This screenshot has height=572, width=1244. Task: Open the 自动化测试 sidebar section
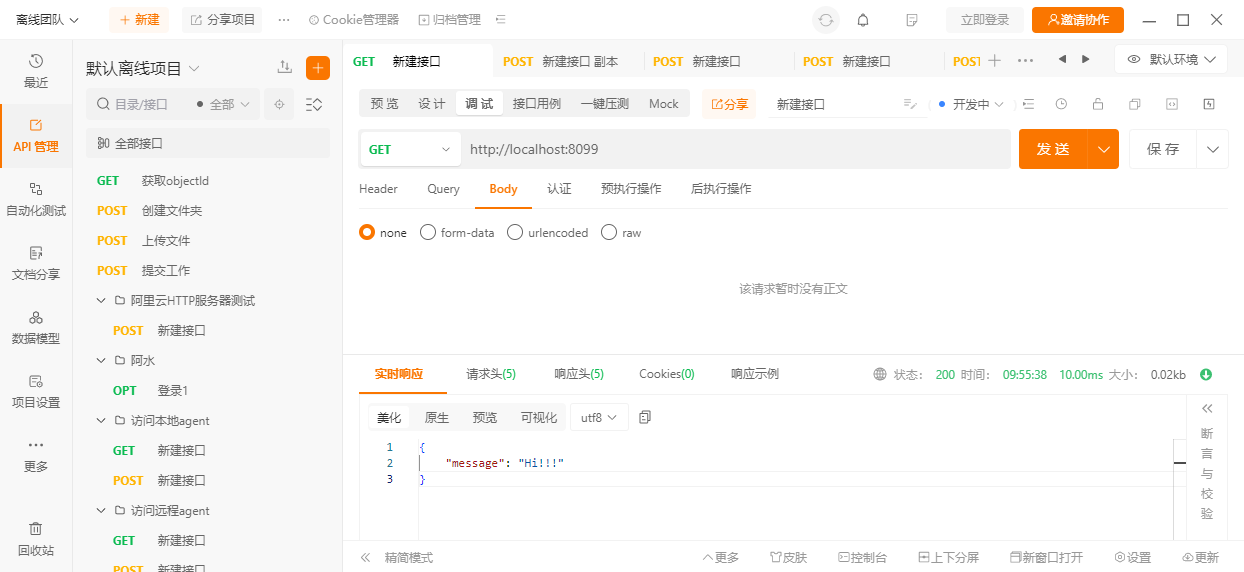click(36, 199)
